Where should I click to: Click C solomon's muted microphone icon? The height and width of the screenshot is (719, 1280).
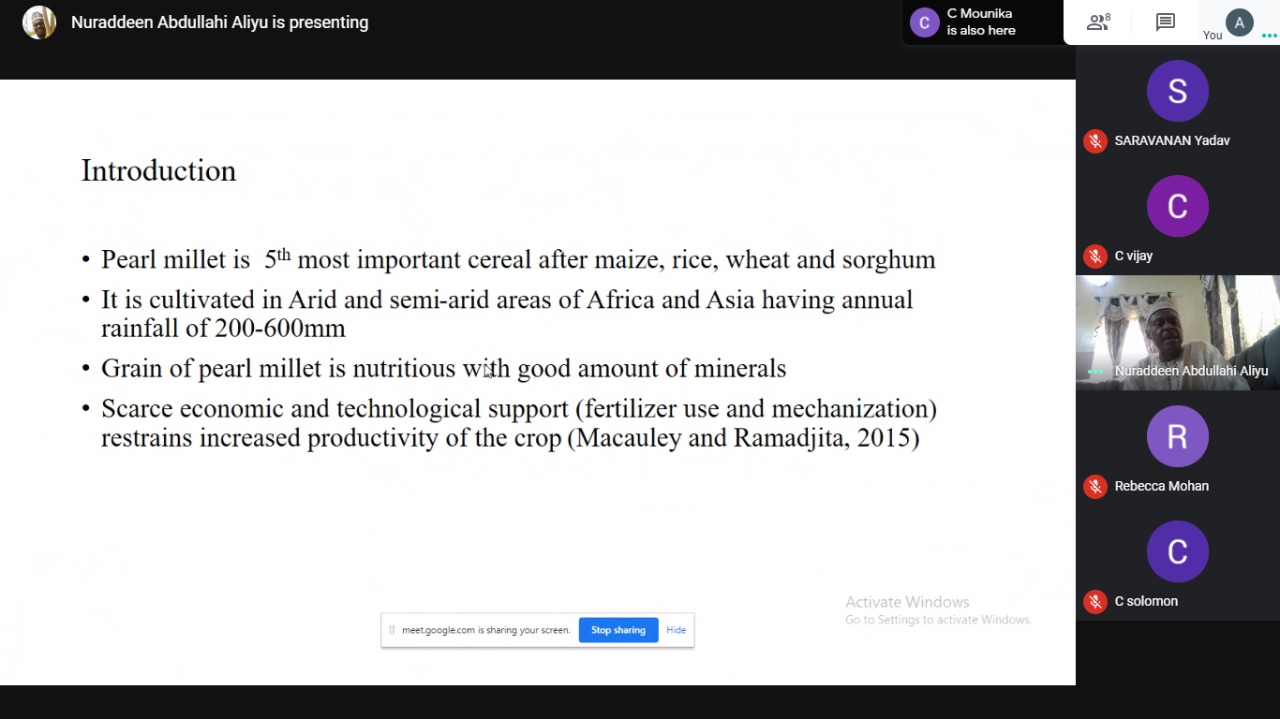1095,601
